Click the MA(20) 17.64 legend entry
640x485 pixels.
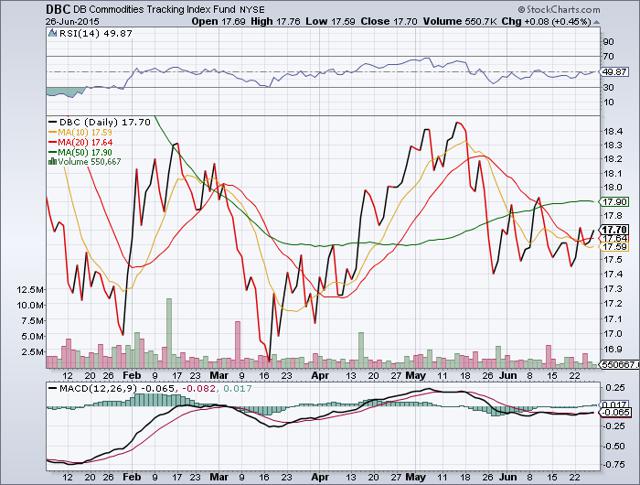pos(80,142)
